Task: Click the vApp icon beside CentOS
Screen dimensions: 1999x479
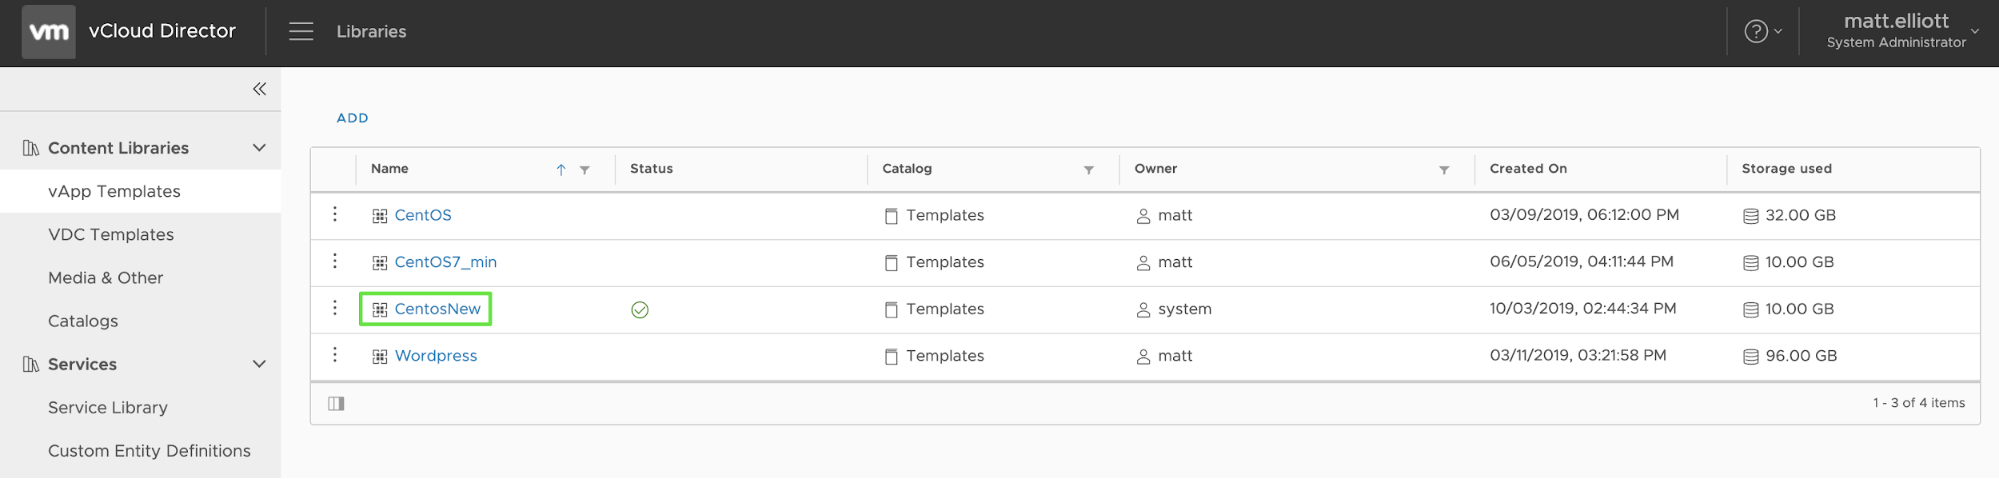Action: pyautogui.click(x=380, y=216)
